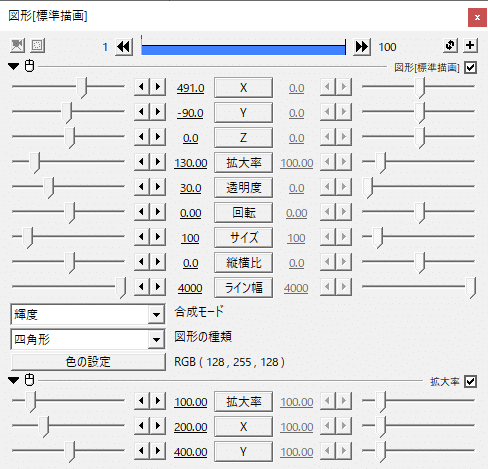
Task: Jump to object end with fast-forward button
Action: tap(362, 47)
